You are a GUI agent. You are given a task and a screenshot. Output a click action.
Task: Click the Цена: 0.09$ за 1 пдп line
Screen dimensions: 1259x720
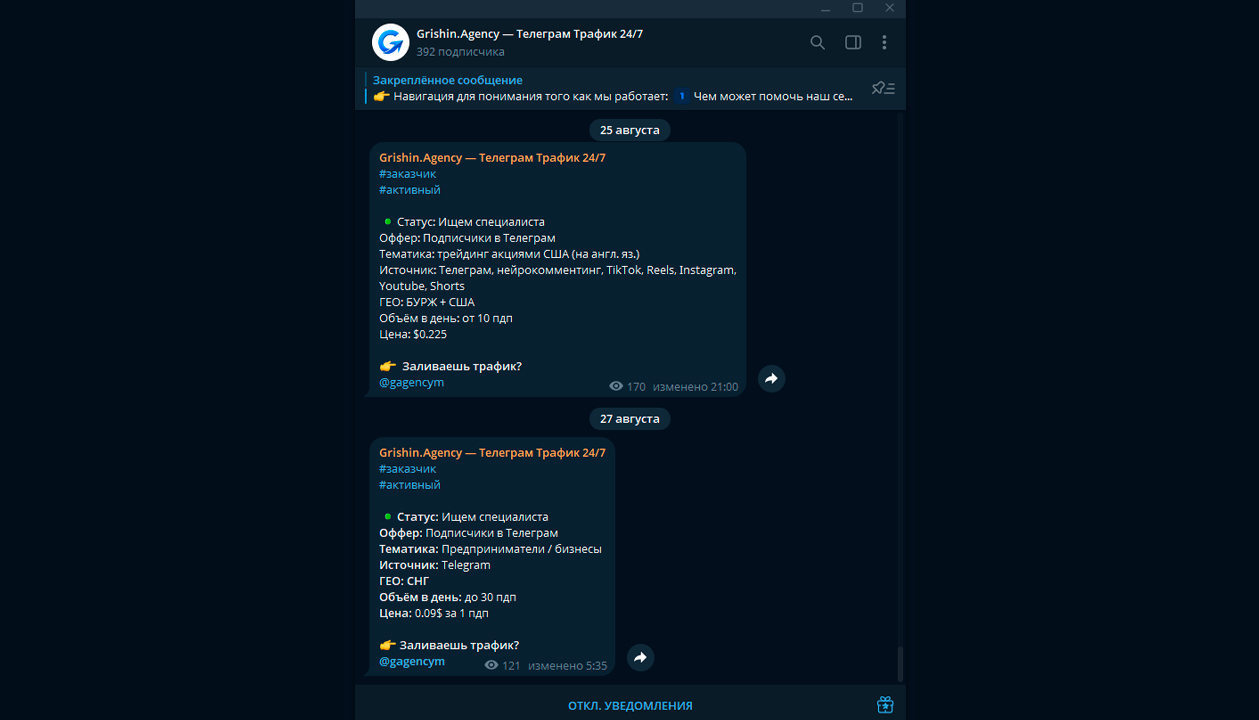click(434, 613)
